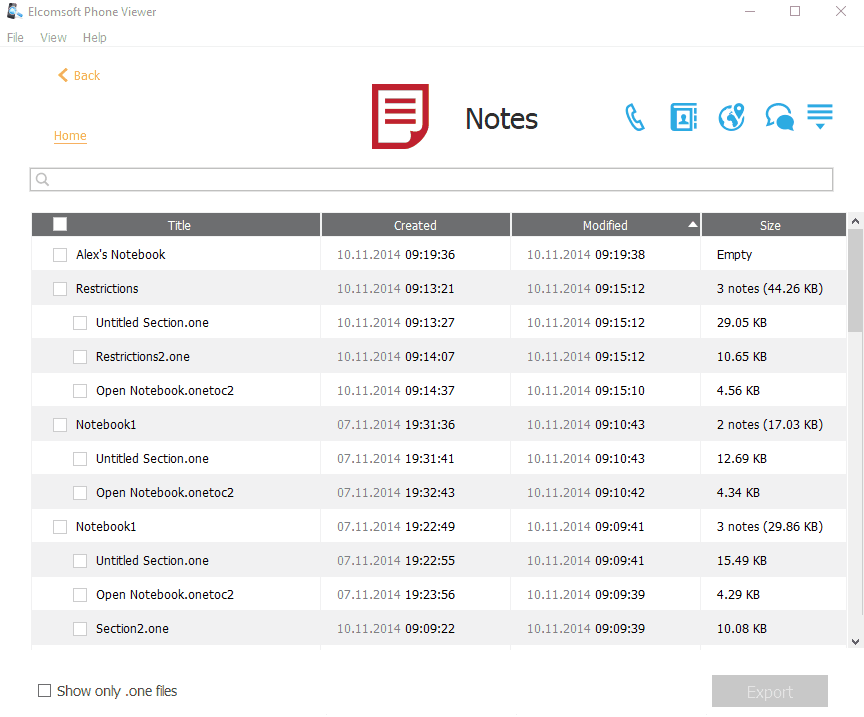The height and width of the screenshot is (717, 864).
Task: Open the File menu
Action: 15,38
